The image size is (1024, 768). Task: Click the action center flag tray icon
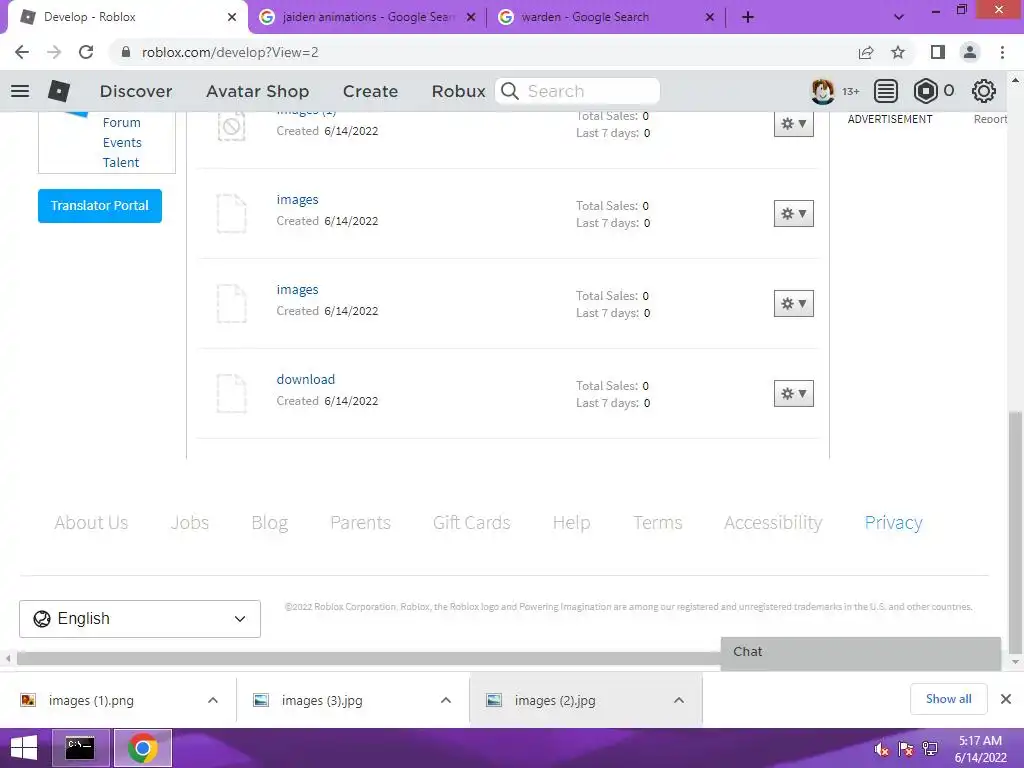[x=906, y=749]
